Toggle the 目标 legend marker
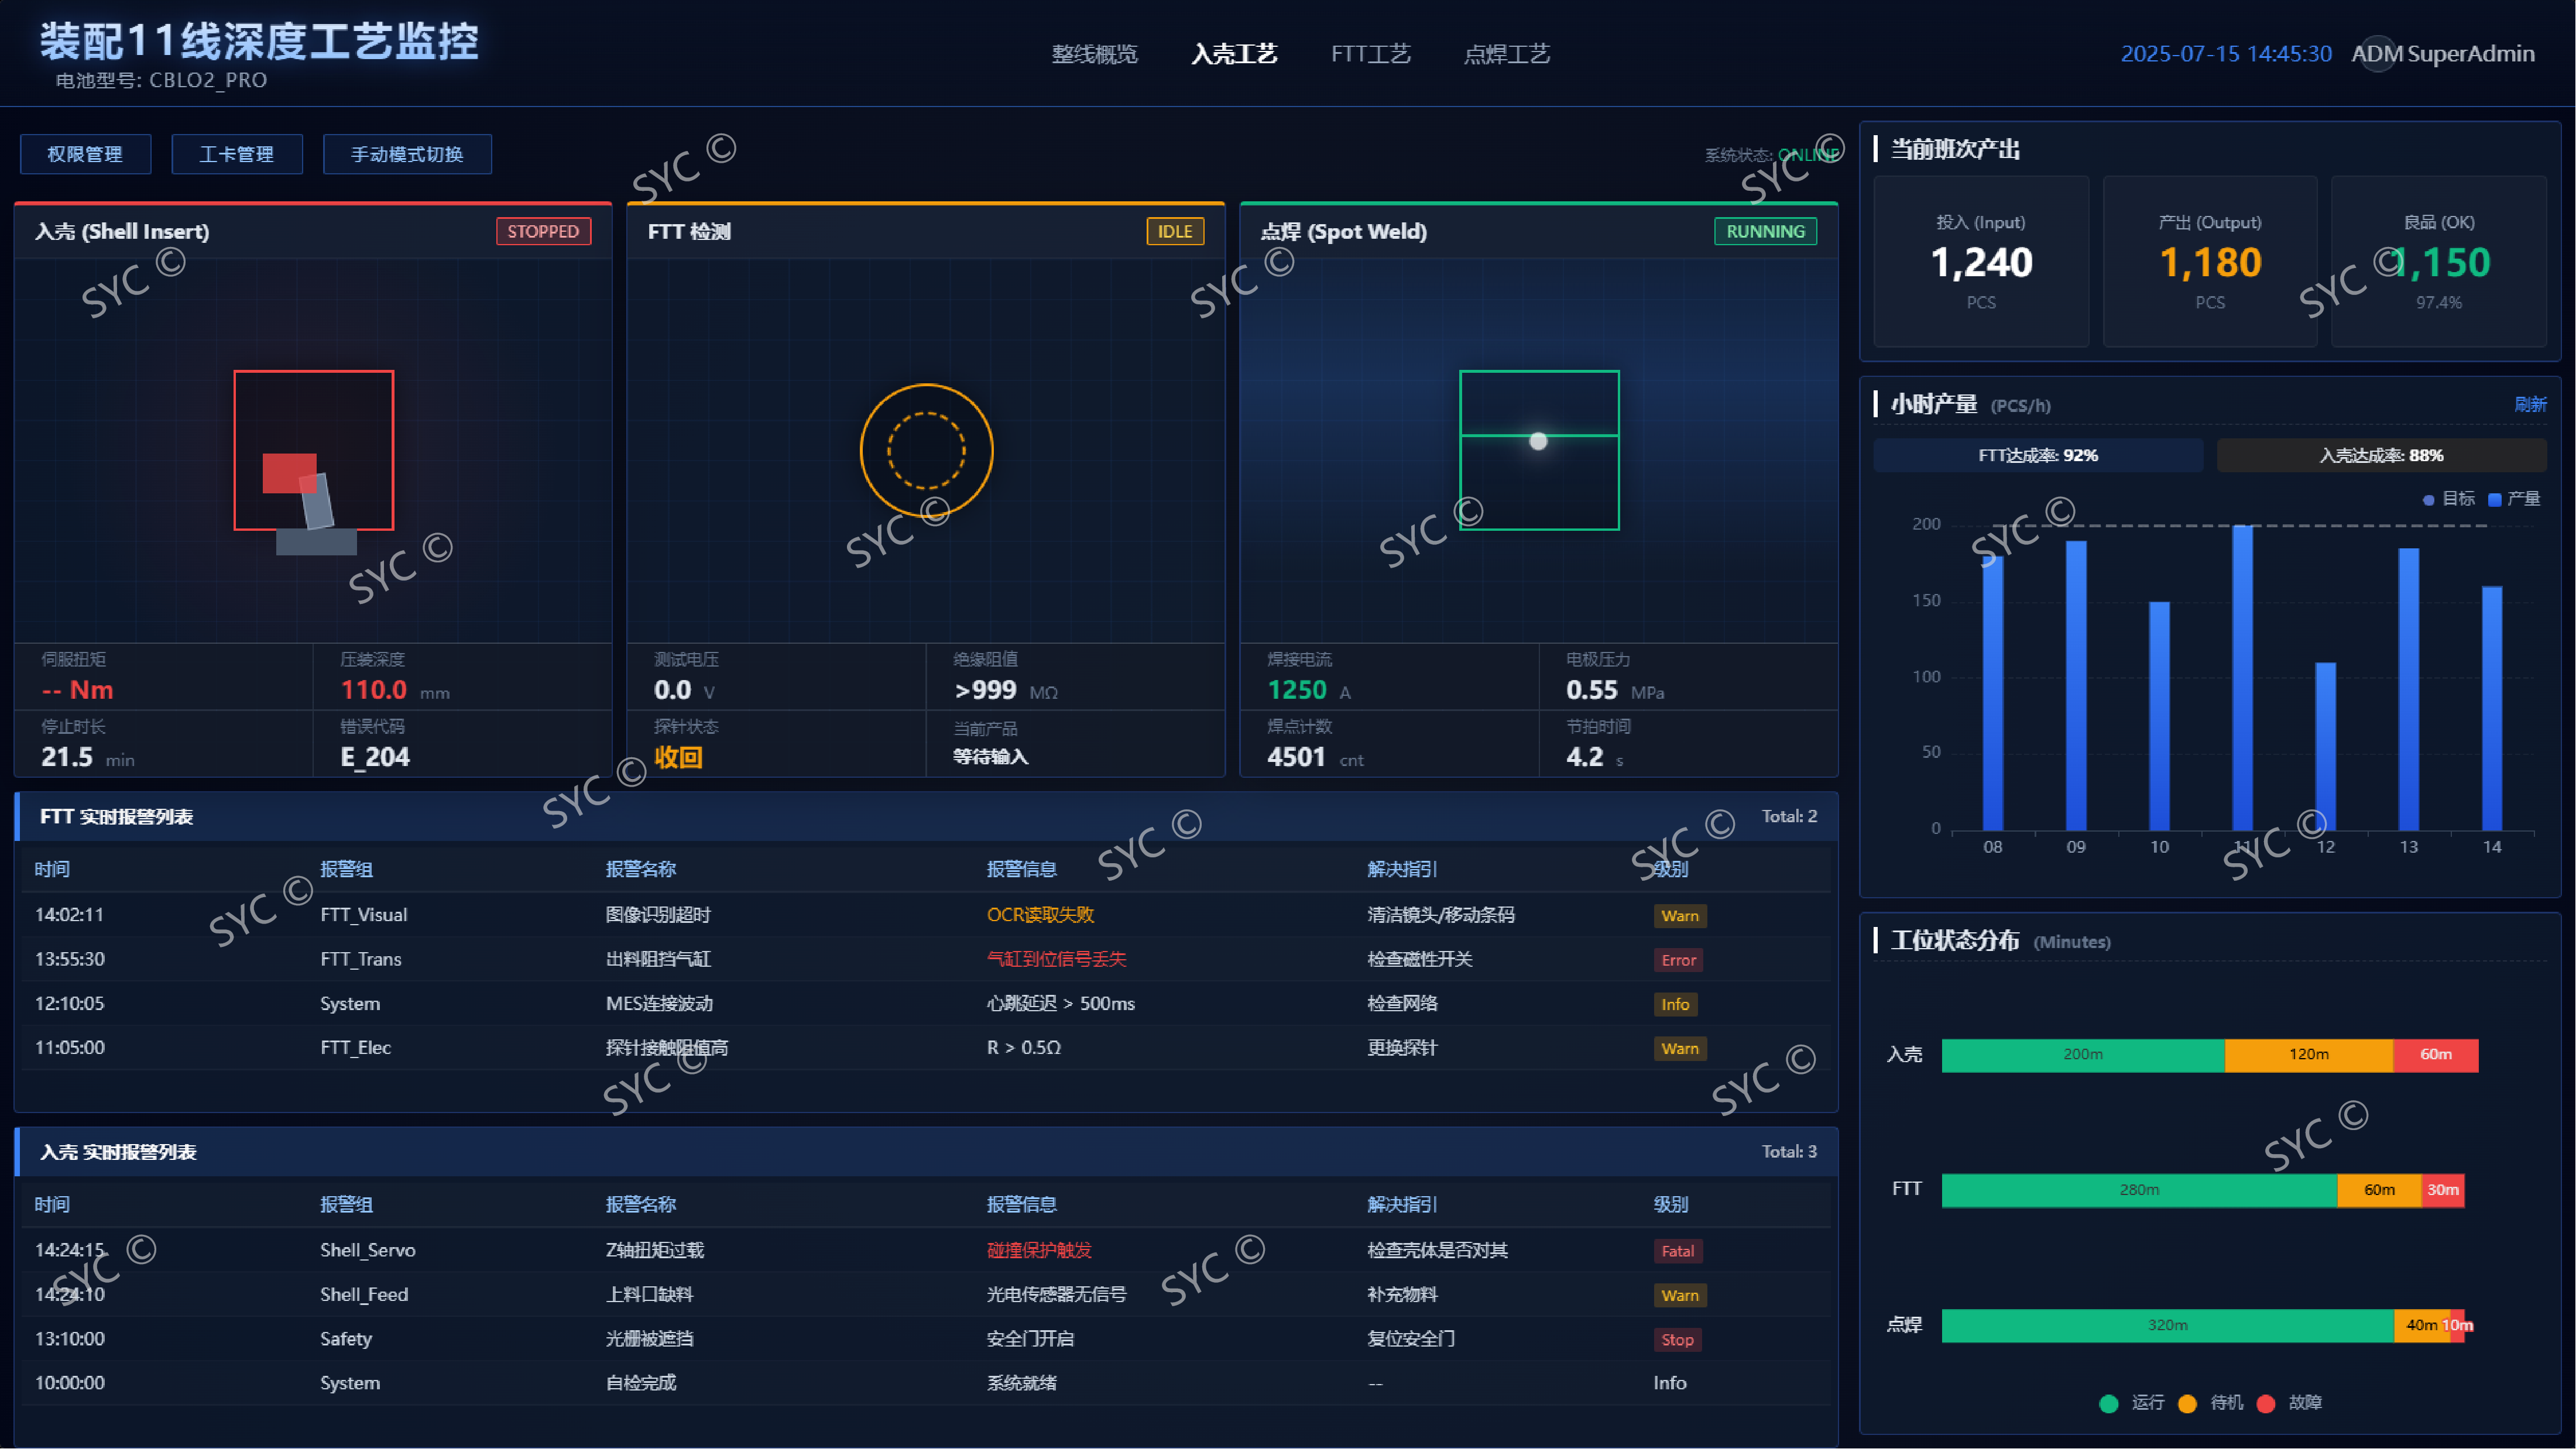2576x1449 pixels. pyautogui.click(x=2428, y=500)
